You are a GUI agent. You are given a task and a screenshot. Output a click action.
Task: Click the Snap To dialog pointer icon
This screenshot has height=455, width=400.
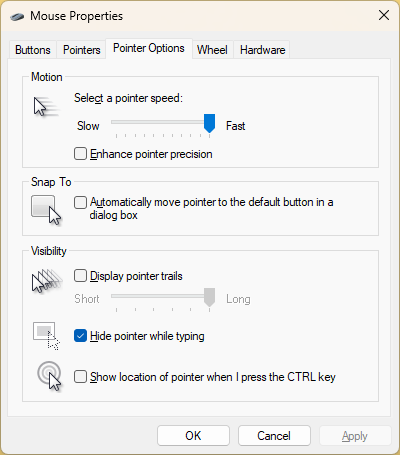(x=46, y=210)
